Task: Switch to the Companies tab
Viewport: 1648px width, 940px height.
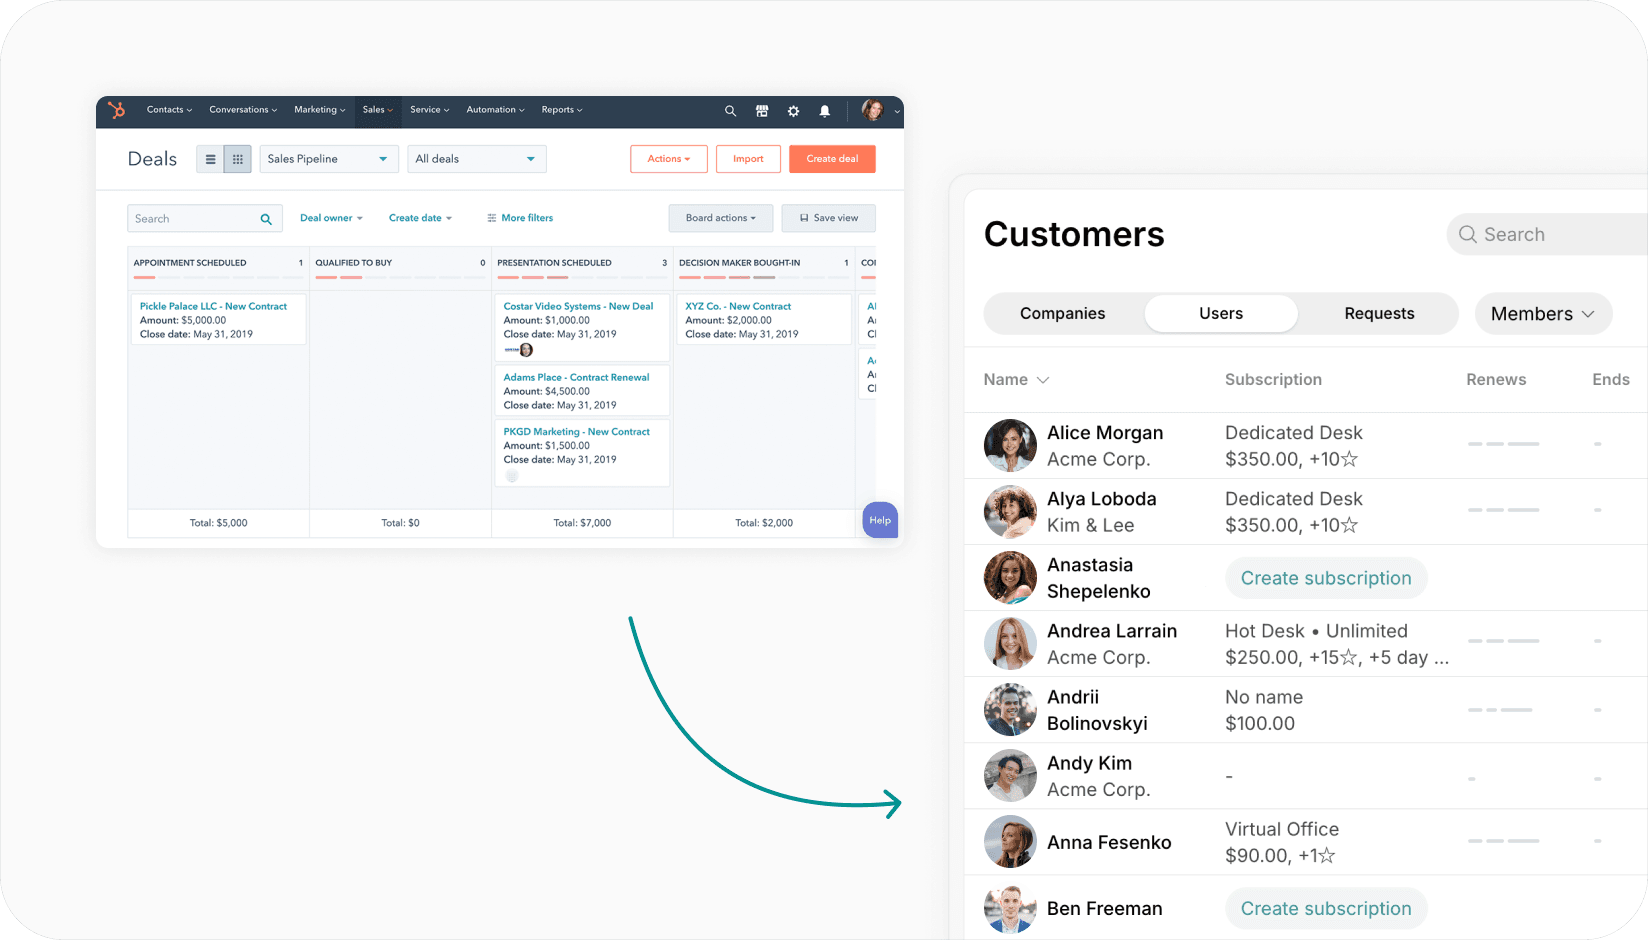Action: pos(1062,313)
